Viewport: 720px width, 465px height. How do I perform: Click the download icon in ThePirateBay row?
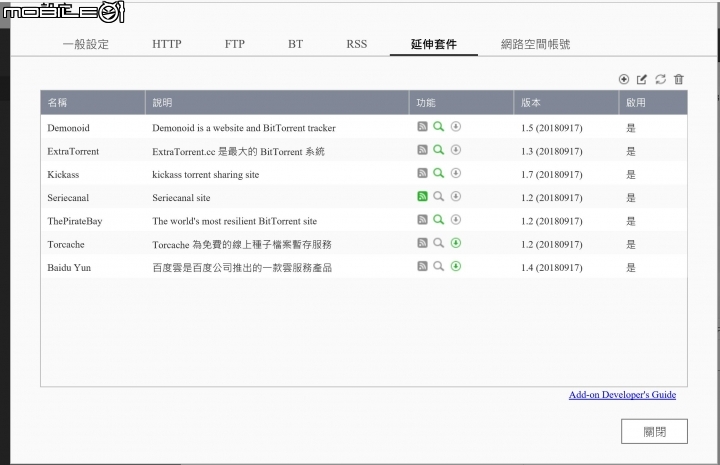(456, 220)
